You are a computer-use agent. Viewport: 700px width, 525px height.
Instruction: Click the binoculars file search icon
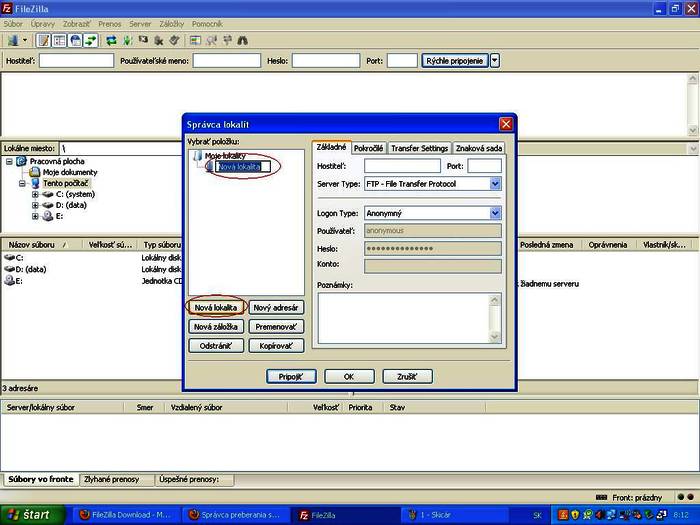pos(242,41)
